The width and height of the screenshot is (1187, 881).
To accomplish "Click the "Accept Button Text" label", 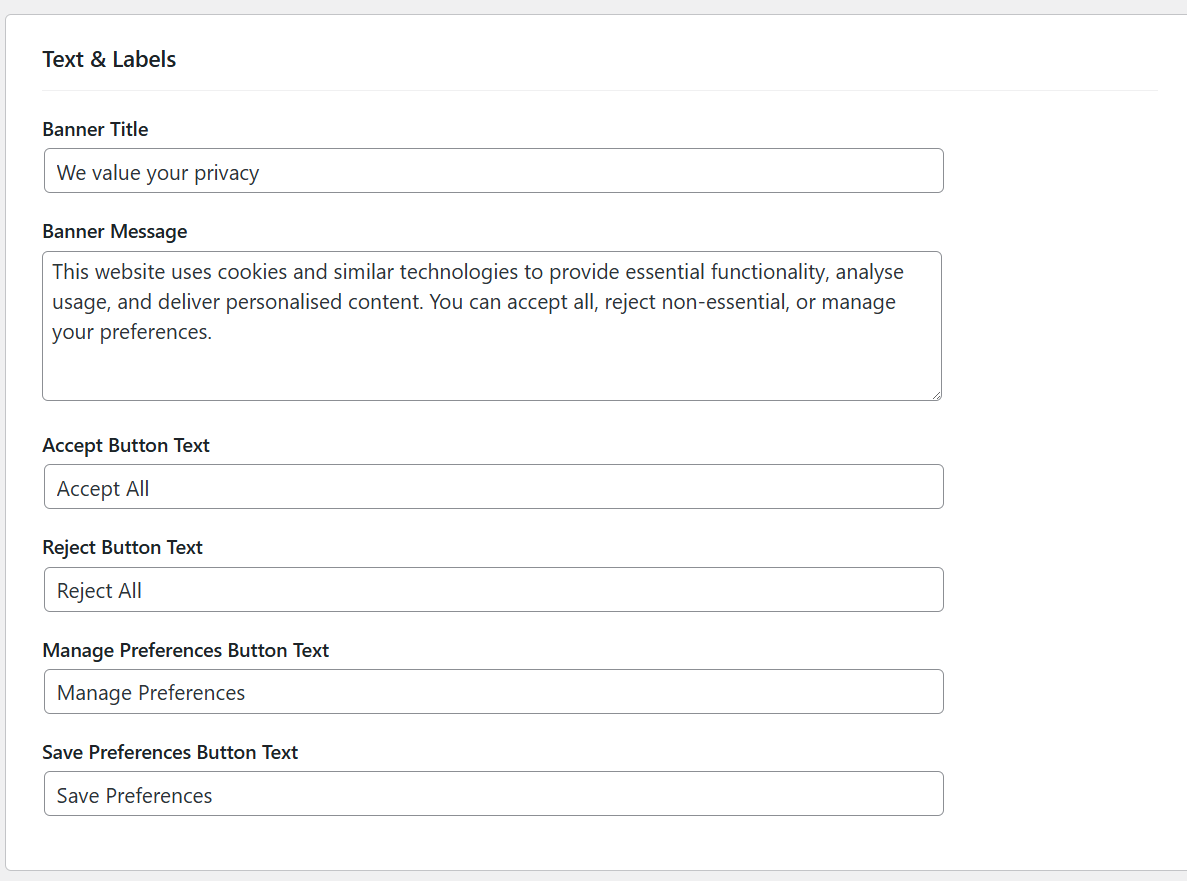I will pos(126,445).
